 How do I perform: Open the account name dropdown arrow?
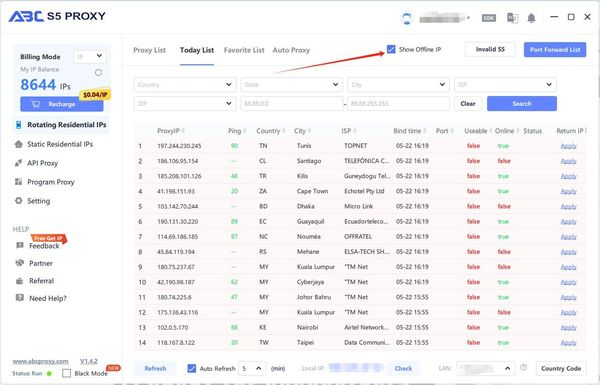(x=468, y=18)
